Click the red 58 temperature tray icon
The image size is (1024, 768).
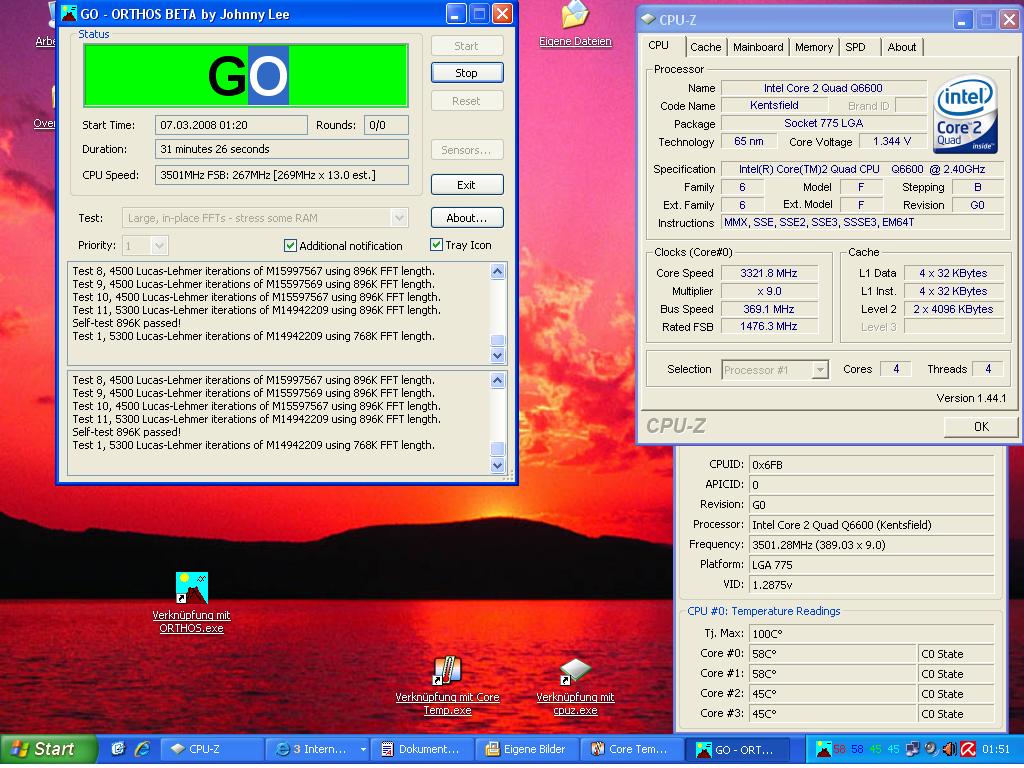pos(839,749)
